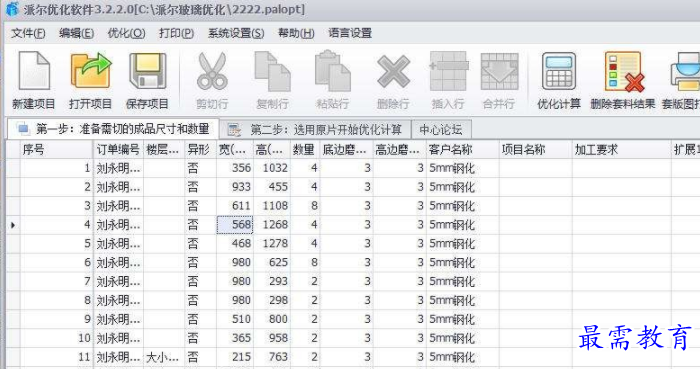
Task: Click 异形 value 否 in row 6
Action: pyautogui.click(x=193, y=262)
